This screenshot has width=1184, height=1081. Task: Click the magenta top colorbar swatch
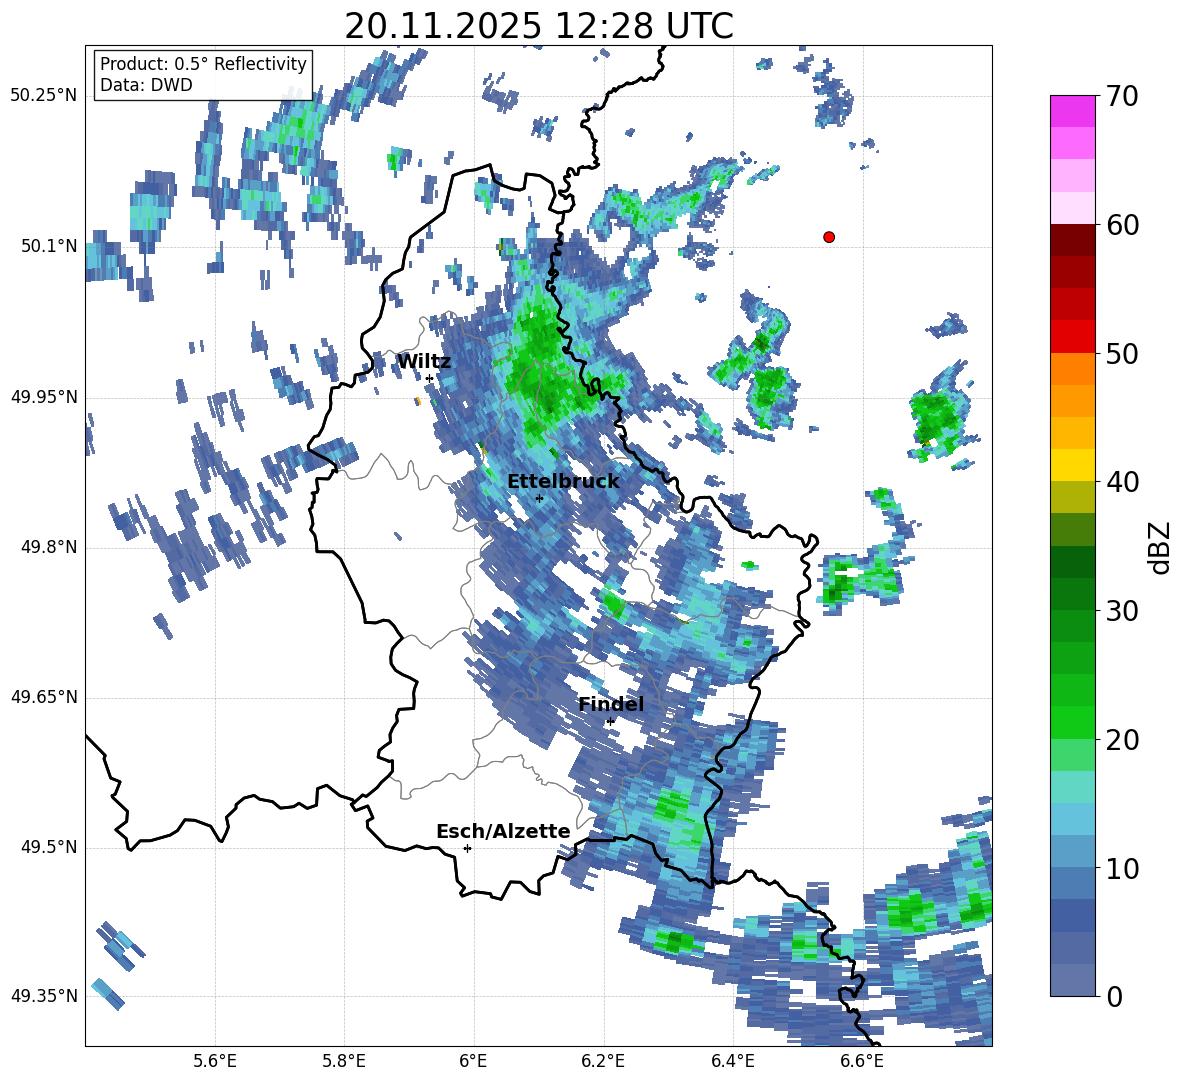[1072, 111]
